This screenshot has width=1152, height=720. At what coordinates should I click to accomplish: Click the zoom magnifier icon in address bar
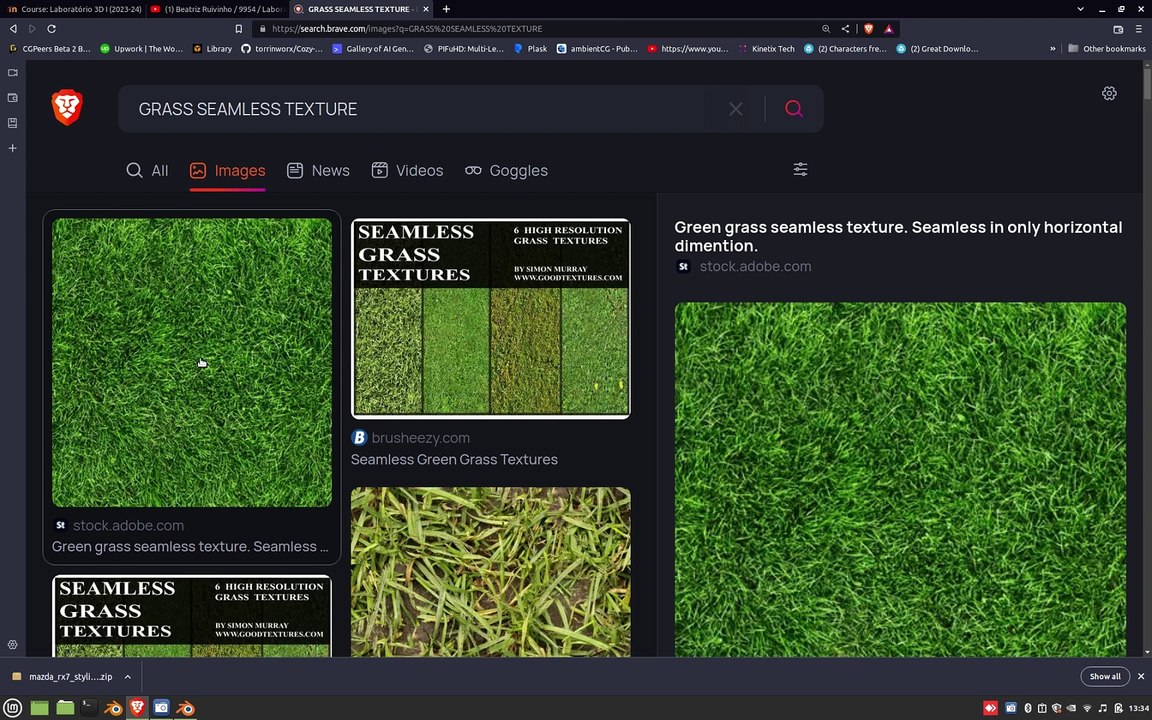click(826, 29)
